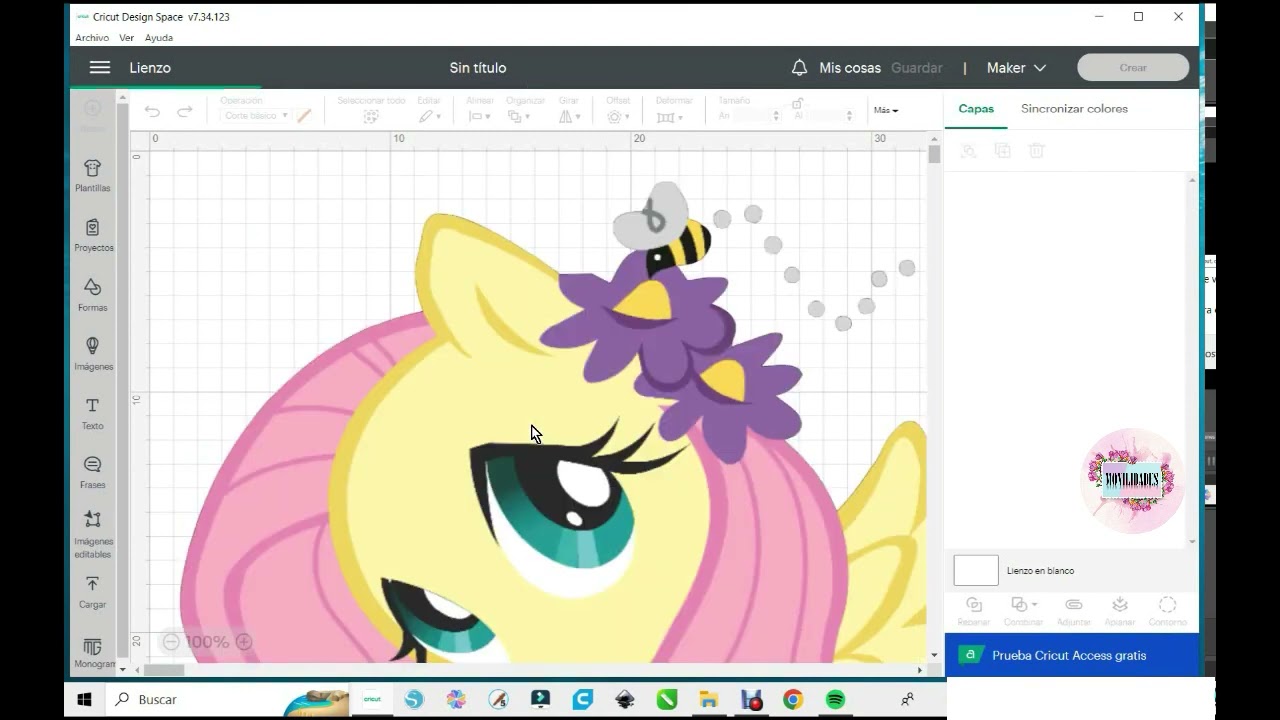Click Contorno contour tool
This screenshot has height=720, width=1280.
1167,611
